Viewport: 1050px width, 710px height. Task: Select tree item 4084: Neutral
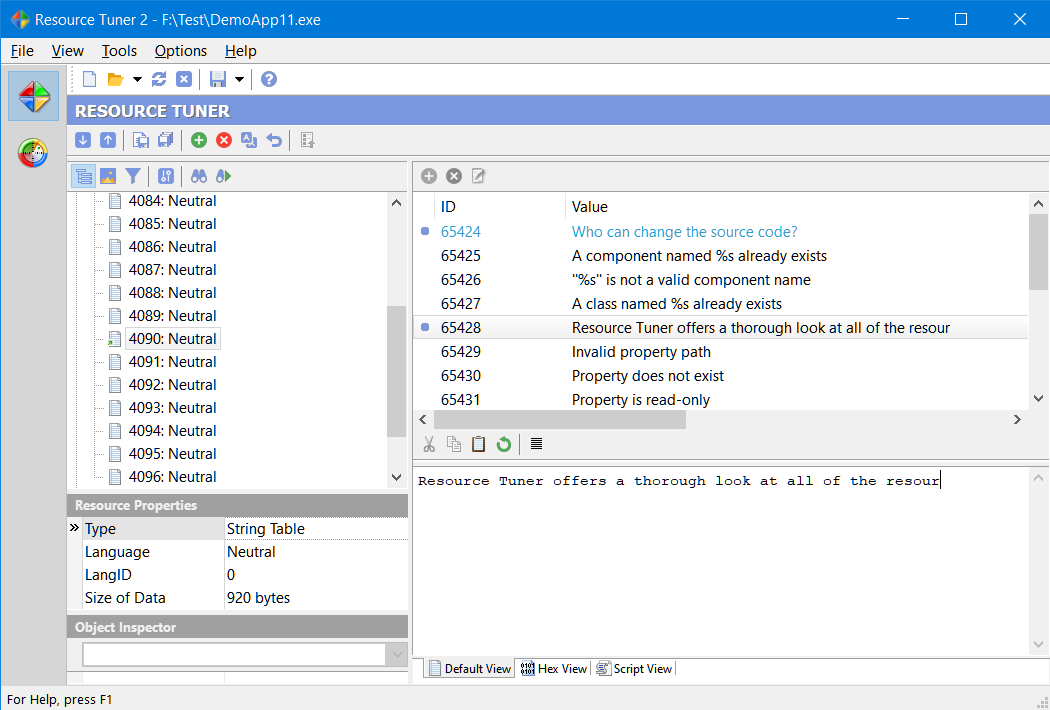(x=172, y=201)
